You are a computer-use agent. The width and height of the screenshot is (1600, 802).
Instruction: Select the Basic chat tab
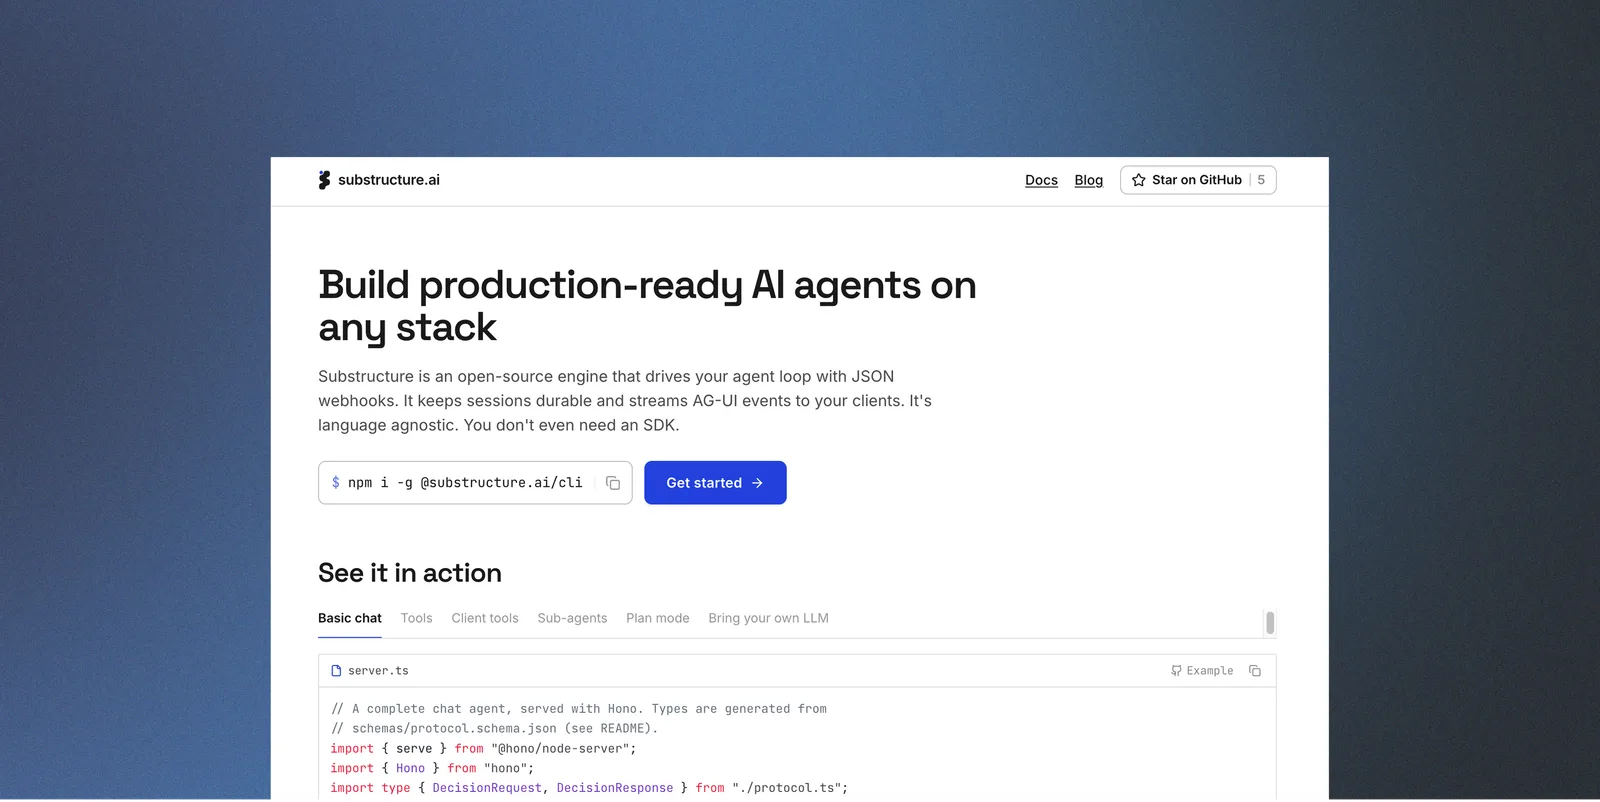pyautogui.click(x=350, y=618)
